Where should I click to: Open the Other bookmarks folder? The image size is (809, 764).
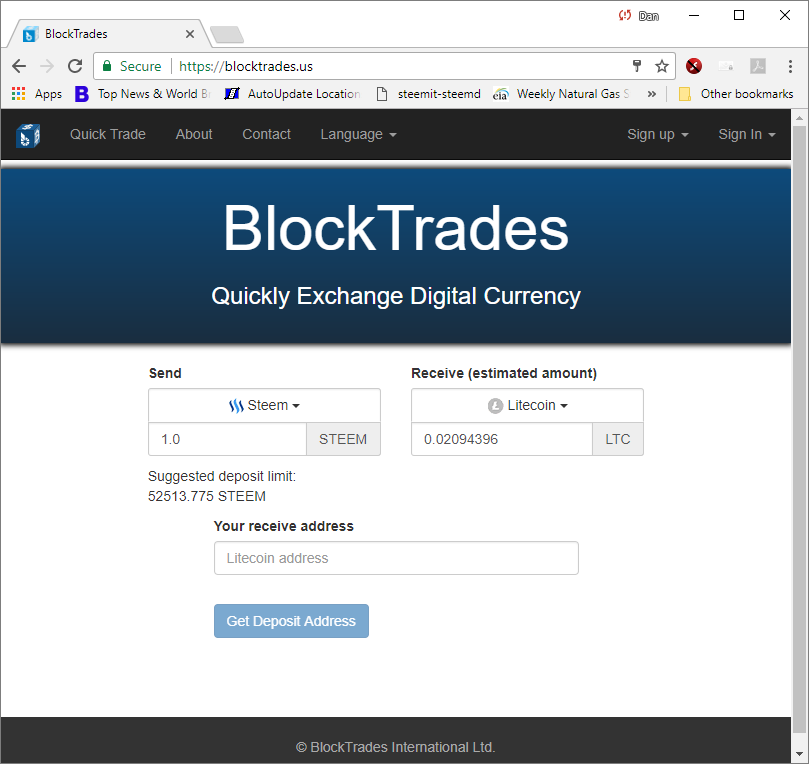736,94
